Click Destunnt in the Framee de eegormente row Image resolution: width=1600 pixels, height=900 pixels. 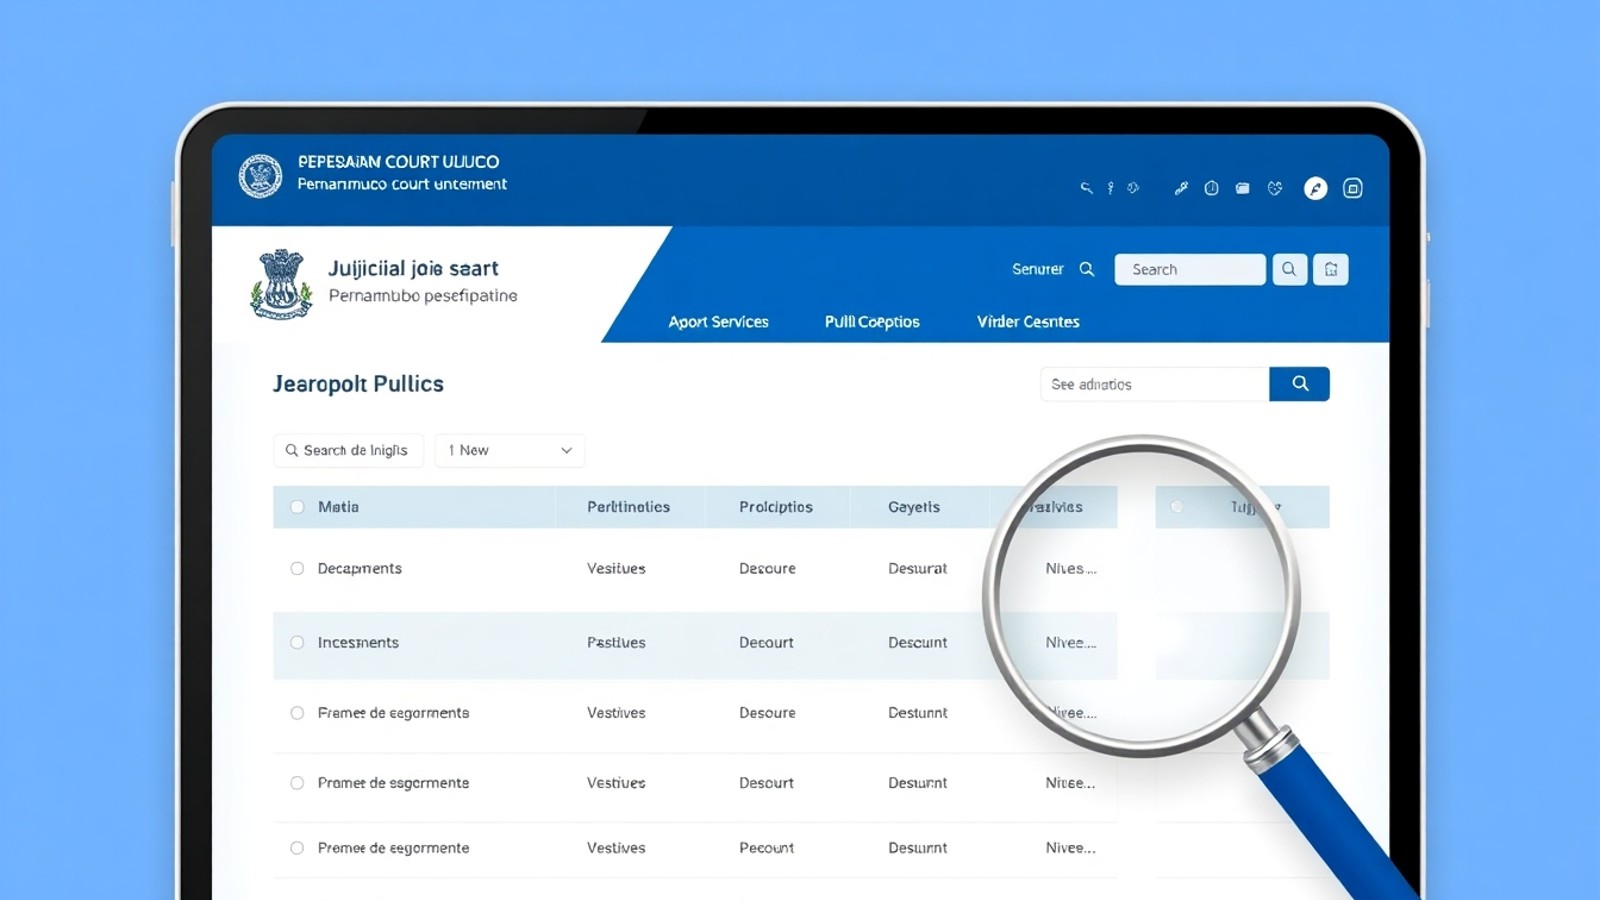point(917,713)
